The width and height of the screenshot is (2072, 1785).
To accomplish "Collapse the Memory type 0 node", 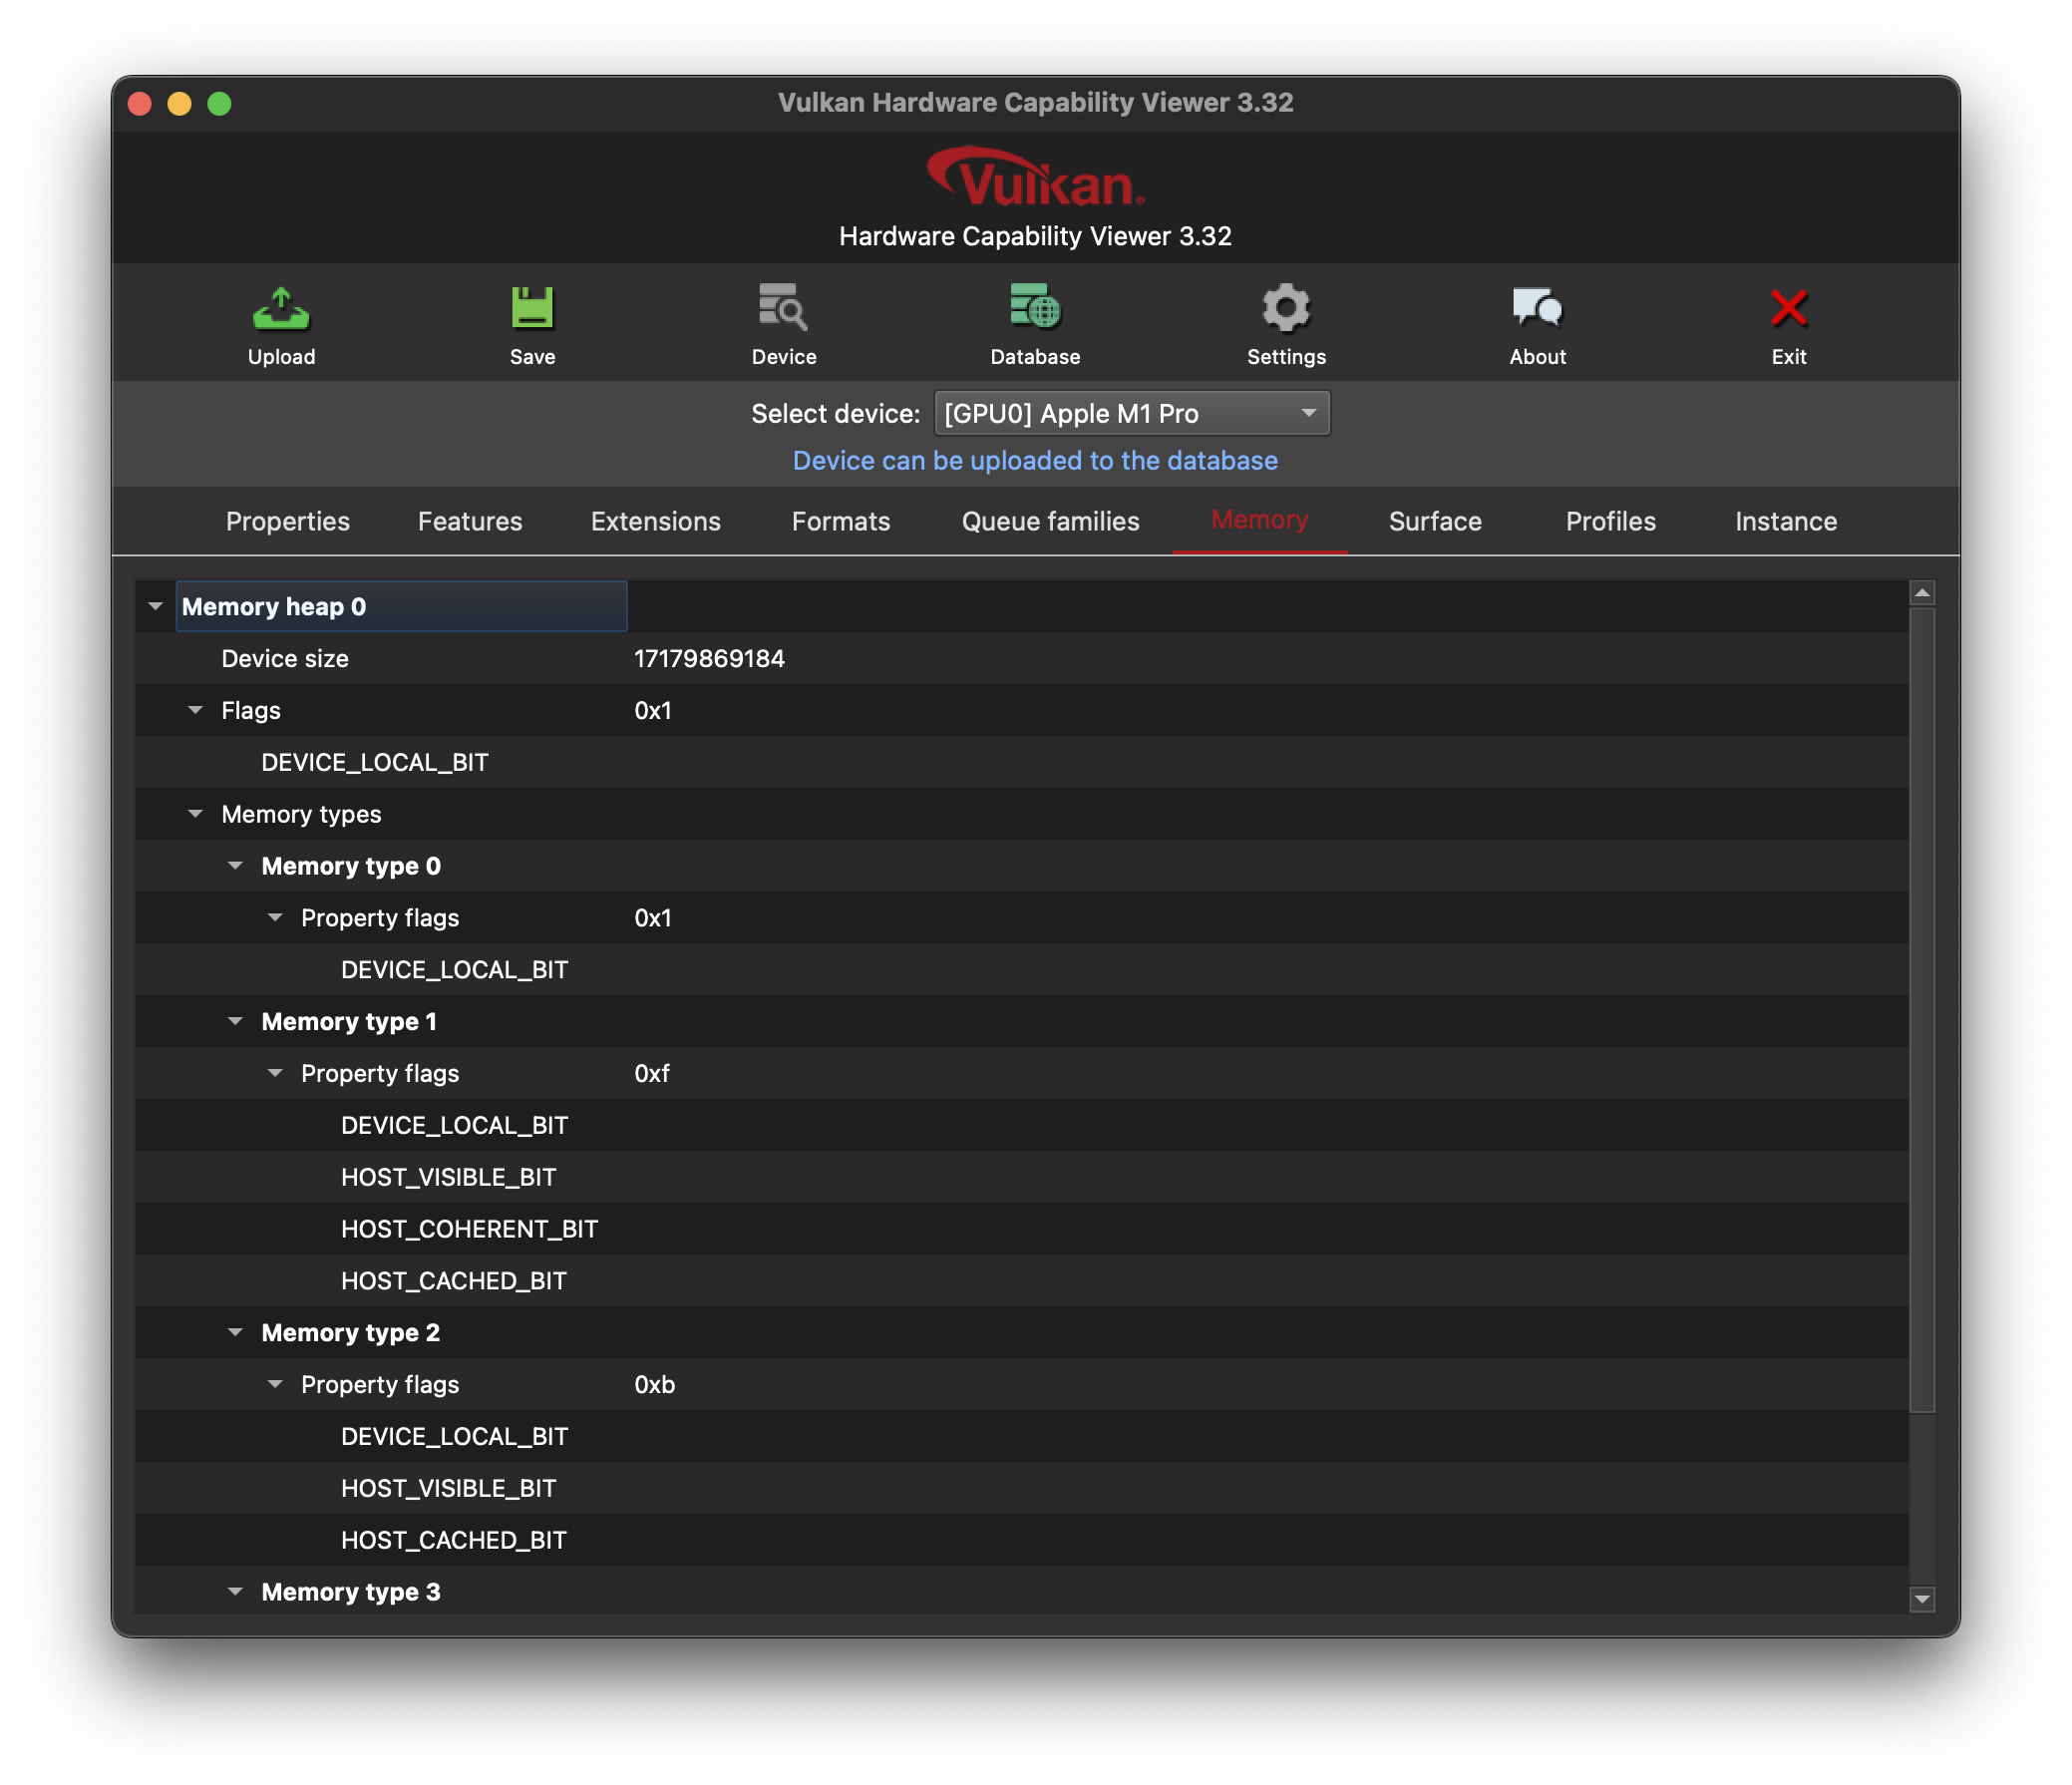I will pos(235,866).
